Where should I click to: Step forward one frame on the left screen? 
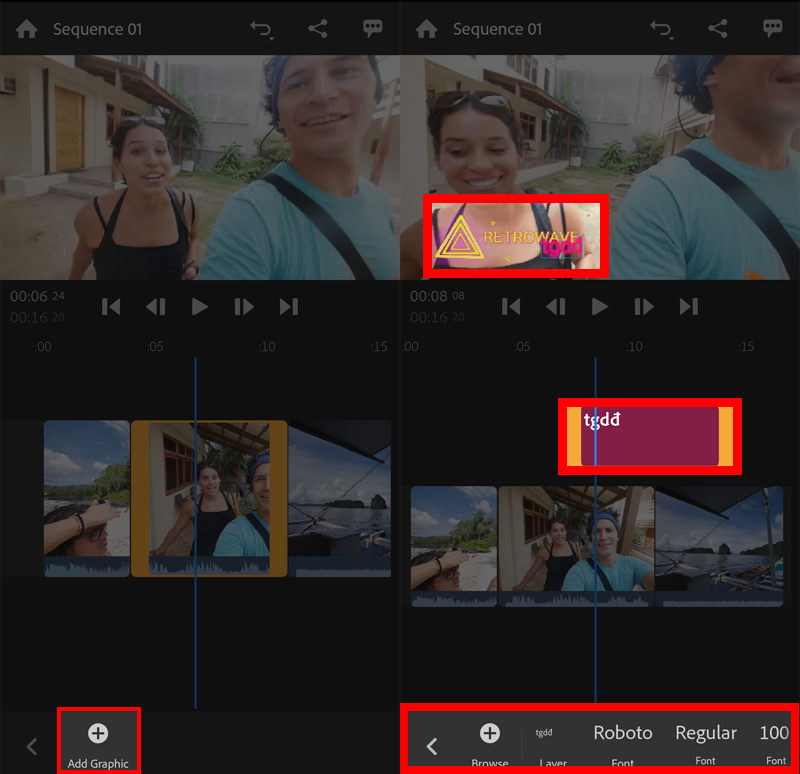point(244,307)
